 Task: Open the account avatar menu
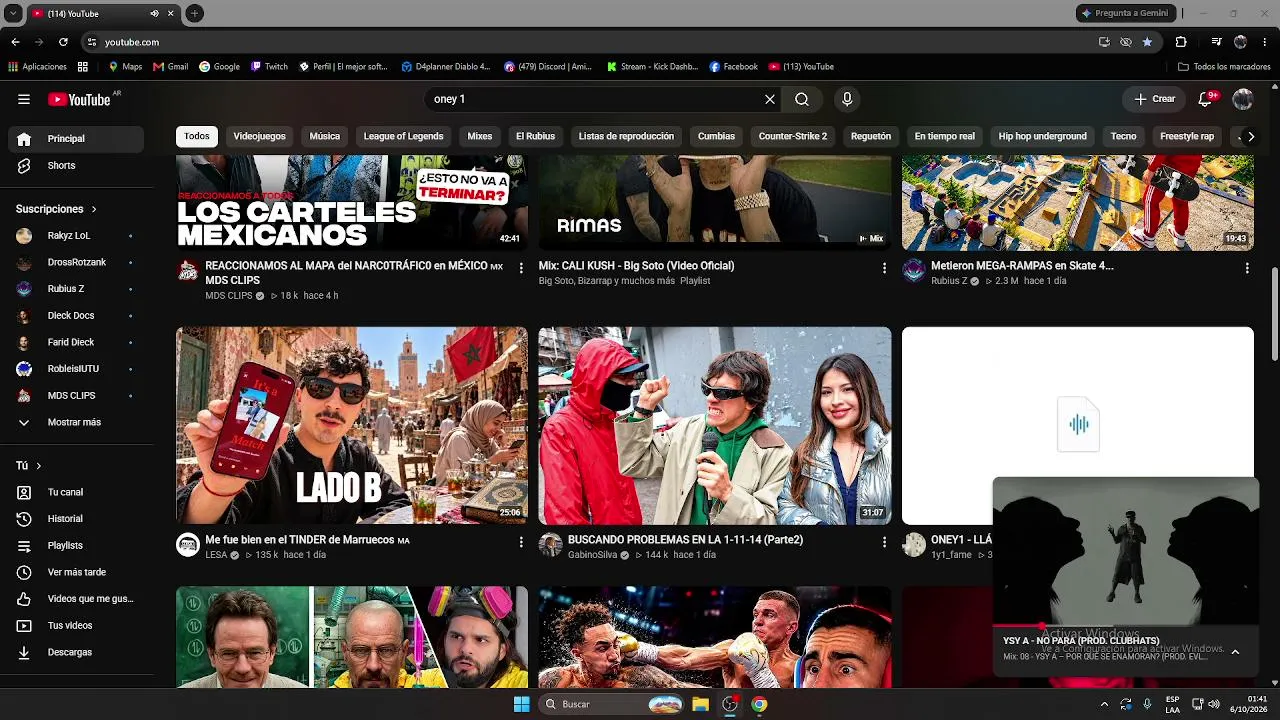(x=1243, y=99)
